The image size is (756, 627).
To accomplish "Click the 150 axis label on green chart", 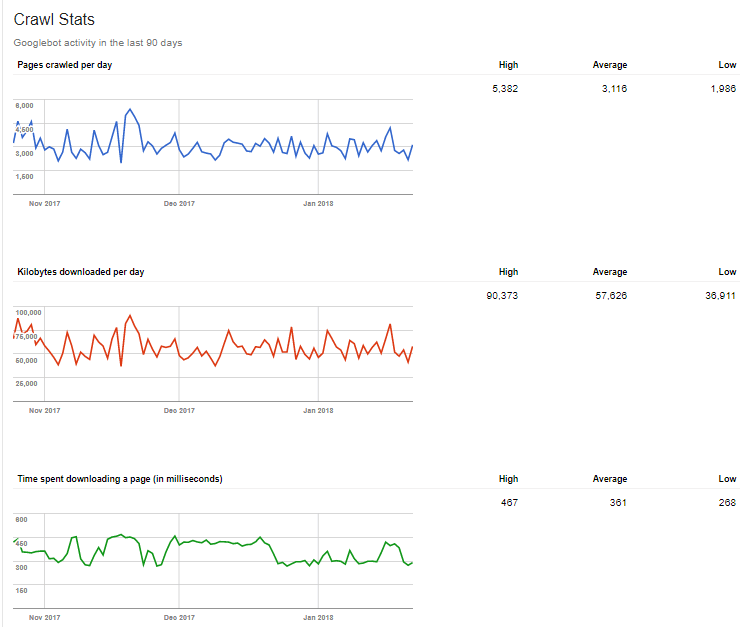I will tap(21, 590).
